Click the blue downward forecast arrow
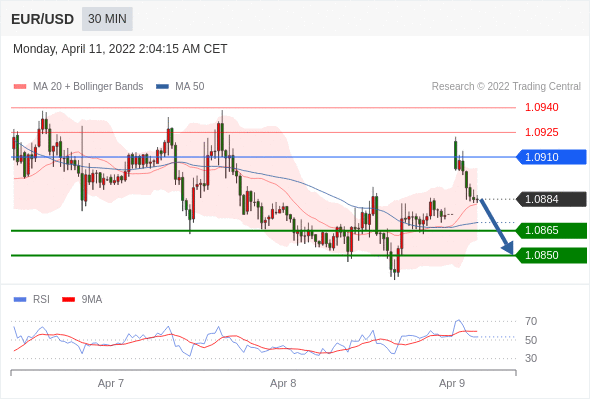Image resolution: width=590 pixels, height=400 pixels. click(x=497, y=227)
